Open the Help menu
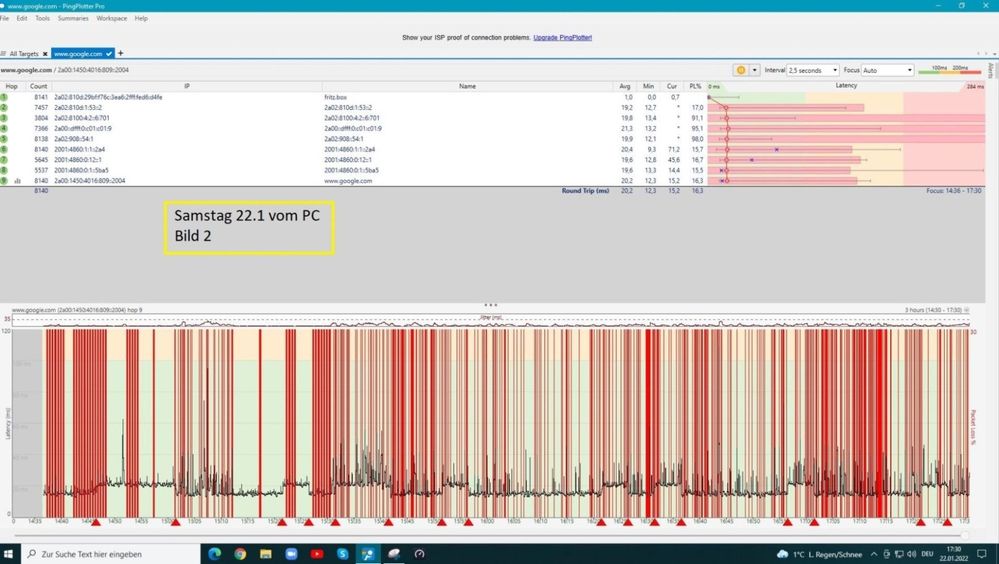This screenshot has width=999, height=564. (141, 18)
